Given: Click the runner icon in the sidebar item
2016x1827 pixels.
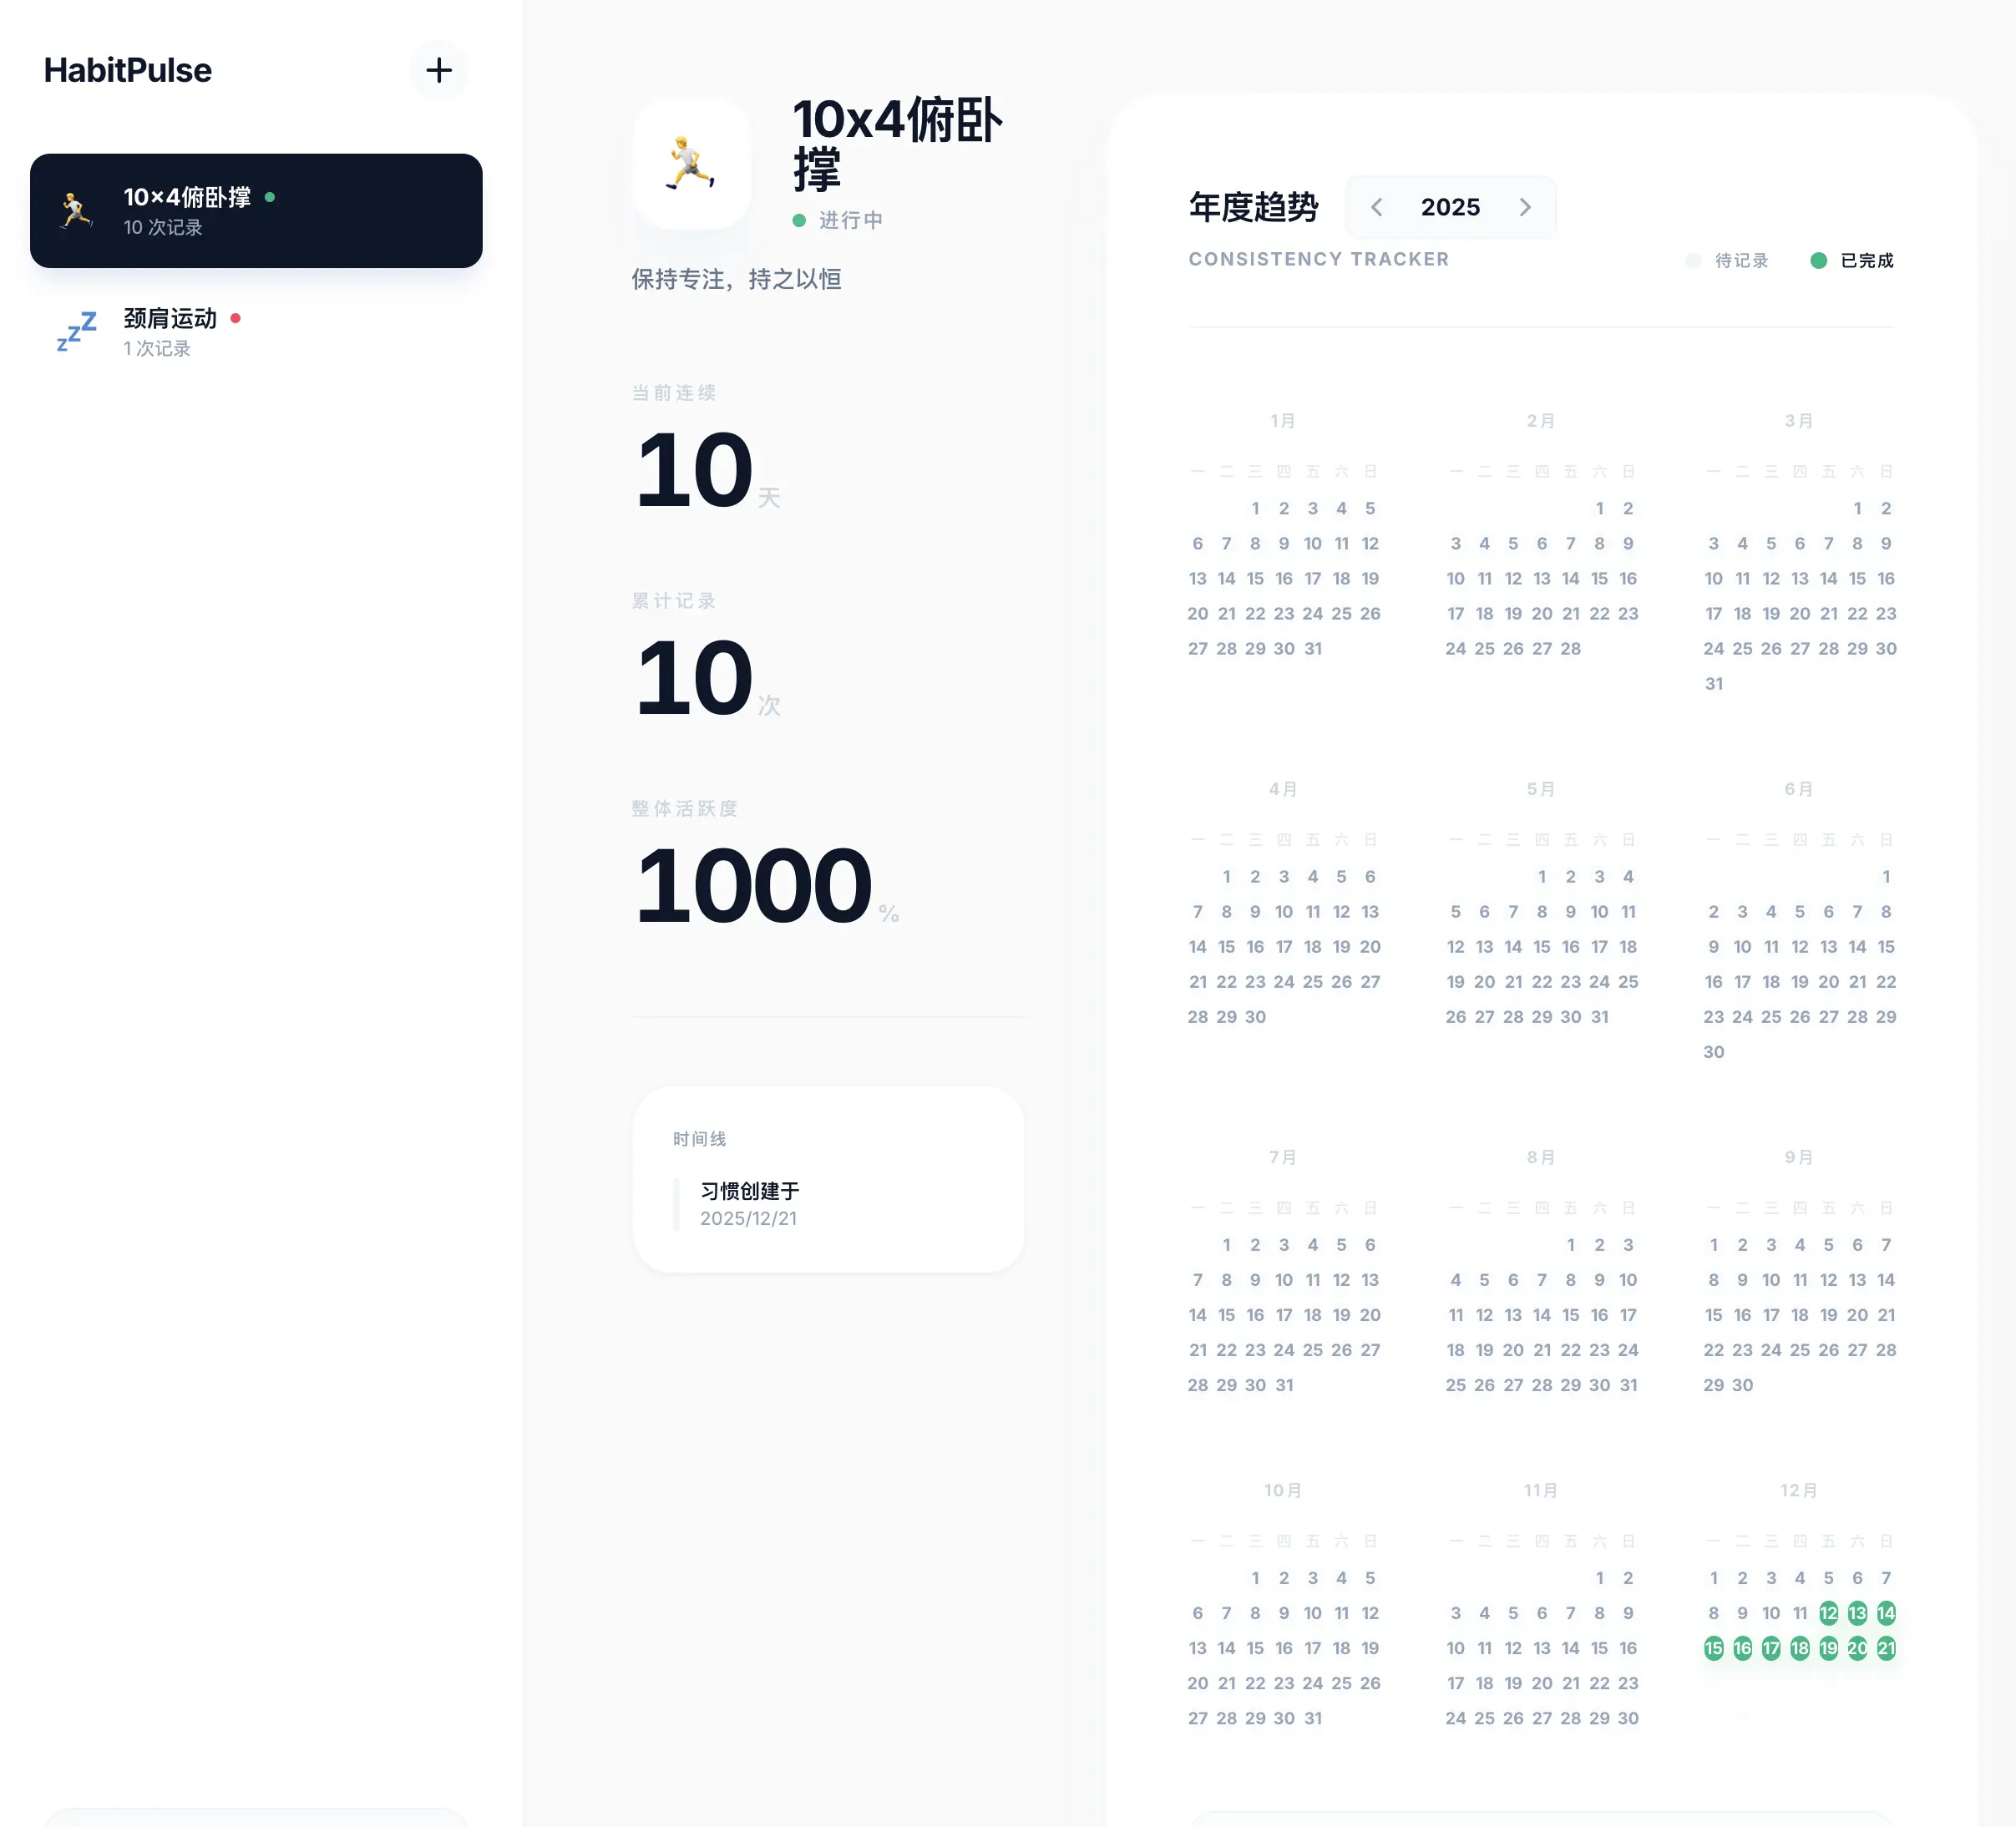Looking at the screenshot, I should (76, 210).
